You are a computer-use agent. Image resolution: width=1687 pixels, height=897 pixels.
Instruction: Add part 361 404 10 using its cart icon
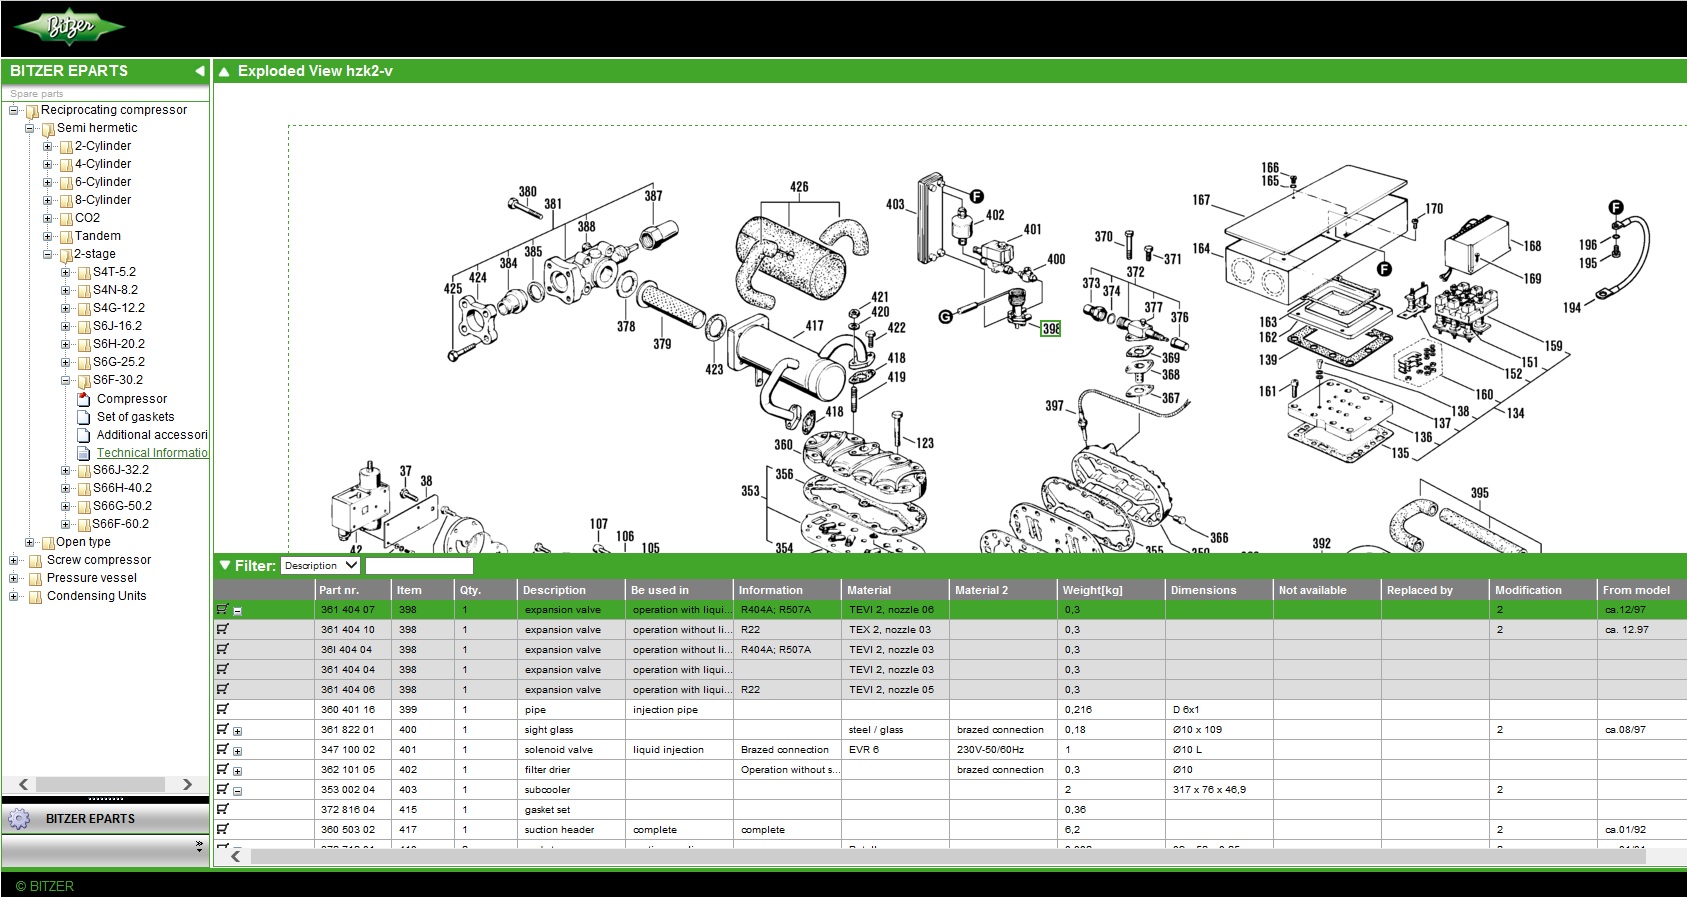tap(222, 629)
